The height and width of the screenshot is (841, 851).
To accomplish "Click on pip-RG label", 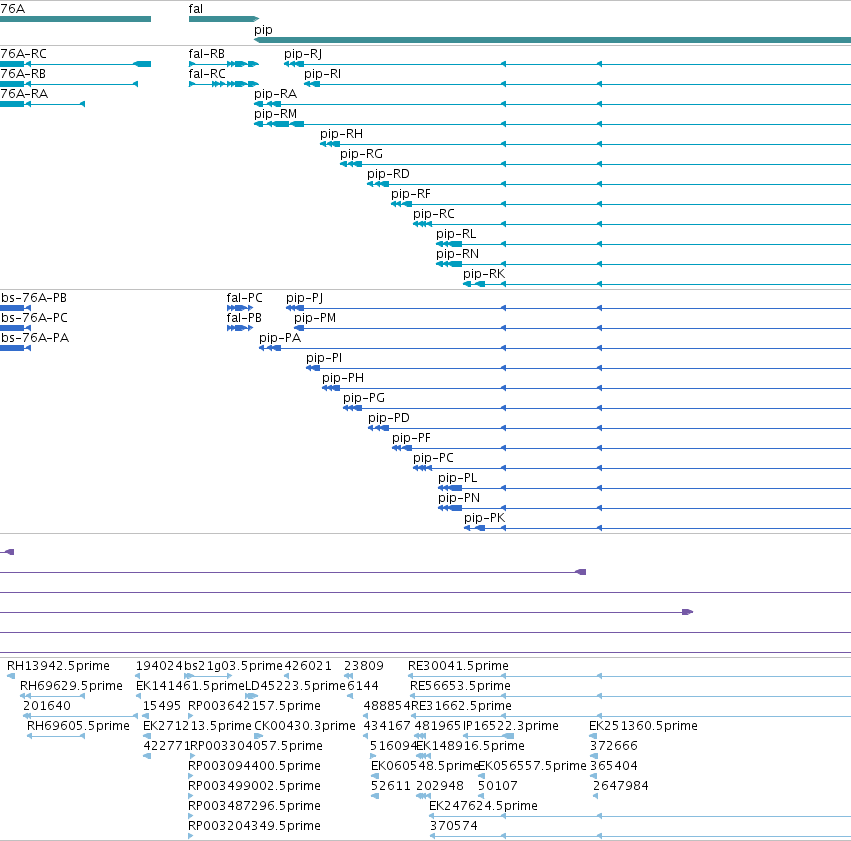I will (x=361, y=154).
